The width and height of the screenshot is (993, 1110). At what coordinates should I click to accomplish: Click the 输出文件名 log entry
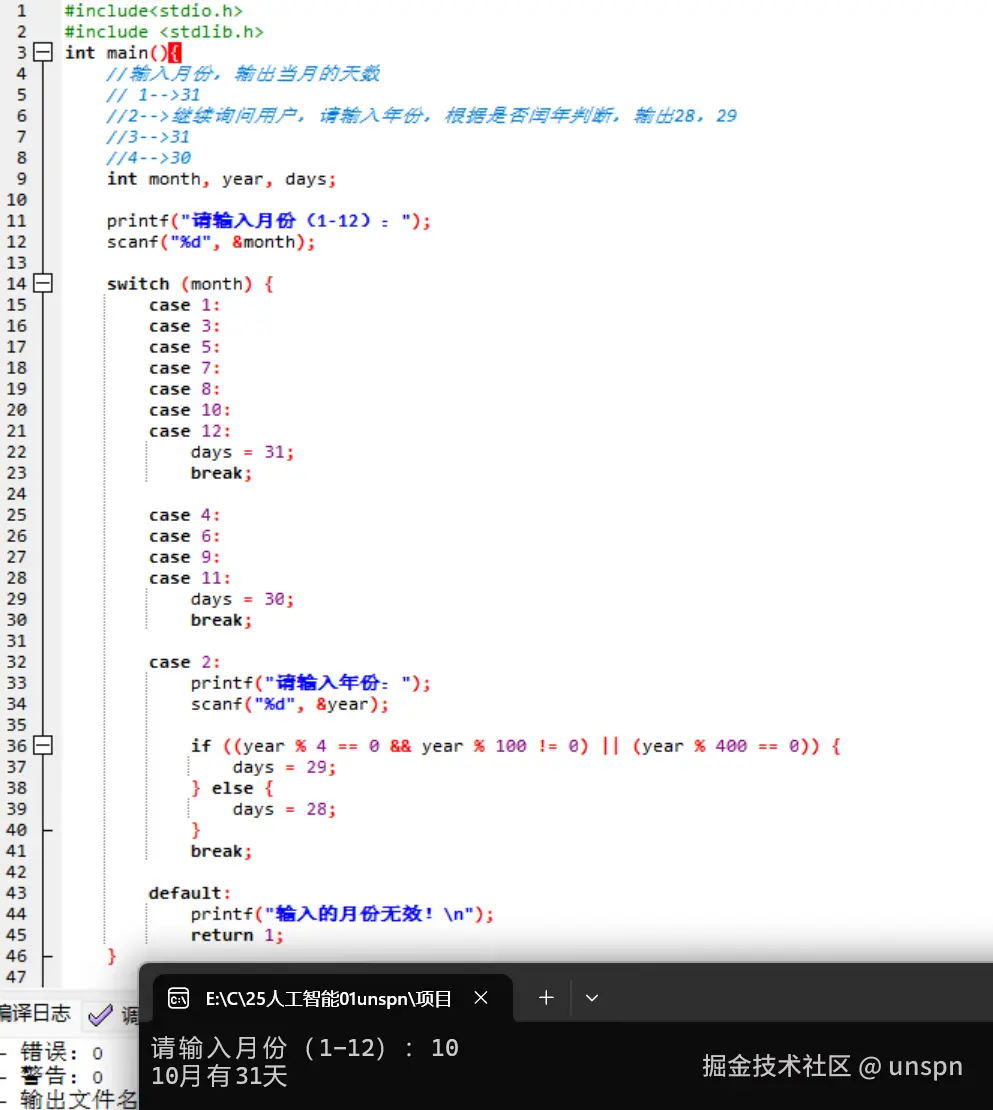79,1099
